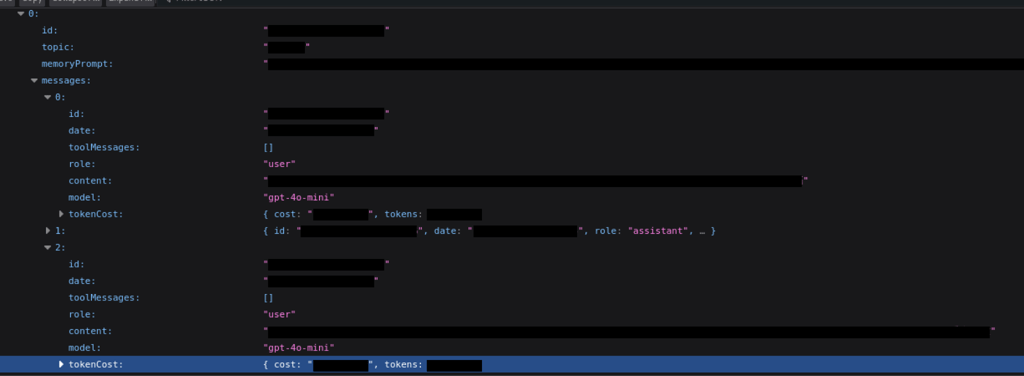Viewport: 1024px width, 376px height.
Task: Select content key under message 2
Action: point(90,331)
